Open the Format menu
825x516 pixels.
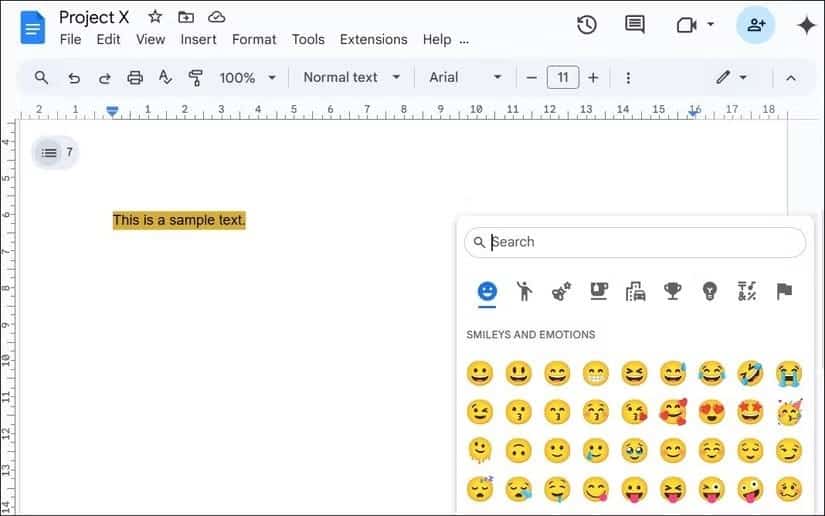[254, 39]
